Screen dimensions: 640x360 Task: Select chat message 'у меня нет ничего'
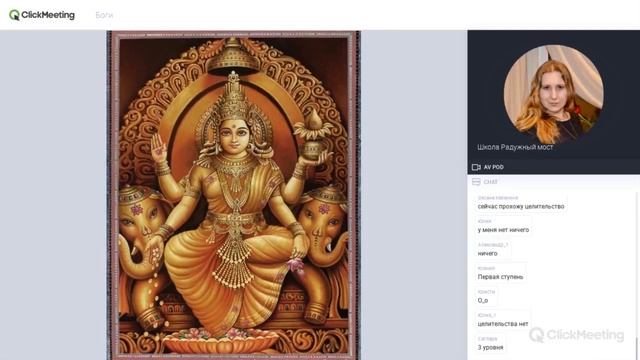(503, 230)
